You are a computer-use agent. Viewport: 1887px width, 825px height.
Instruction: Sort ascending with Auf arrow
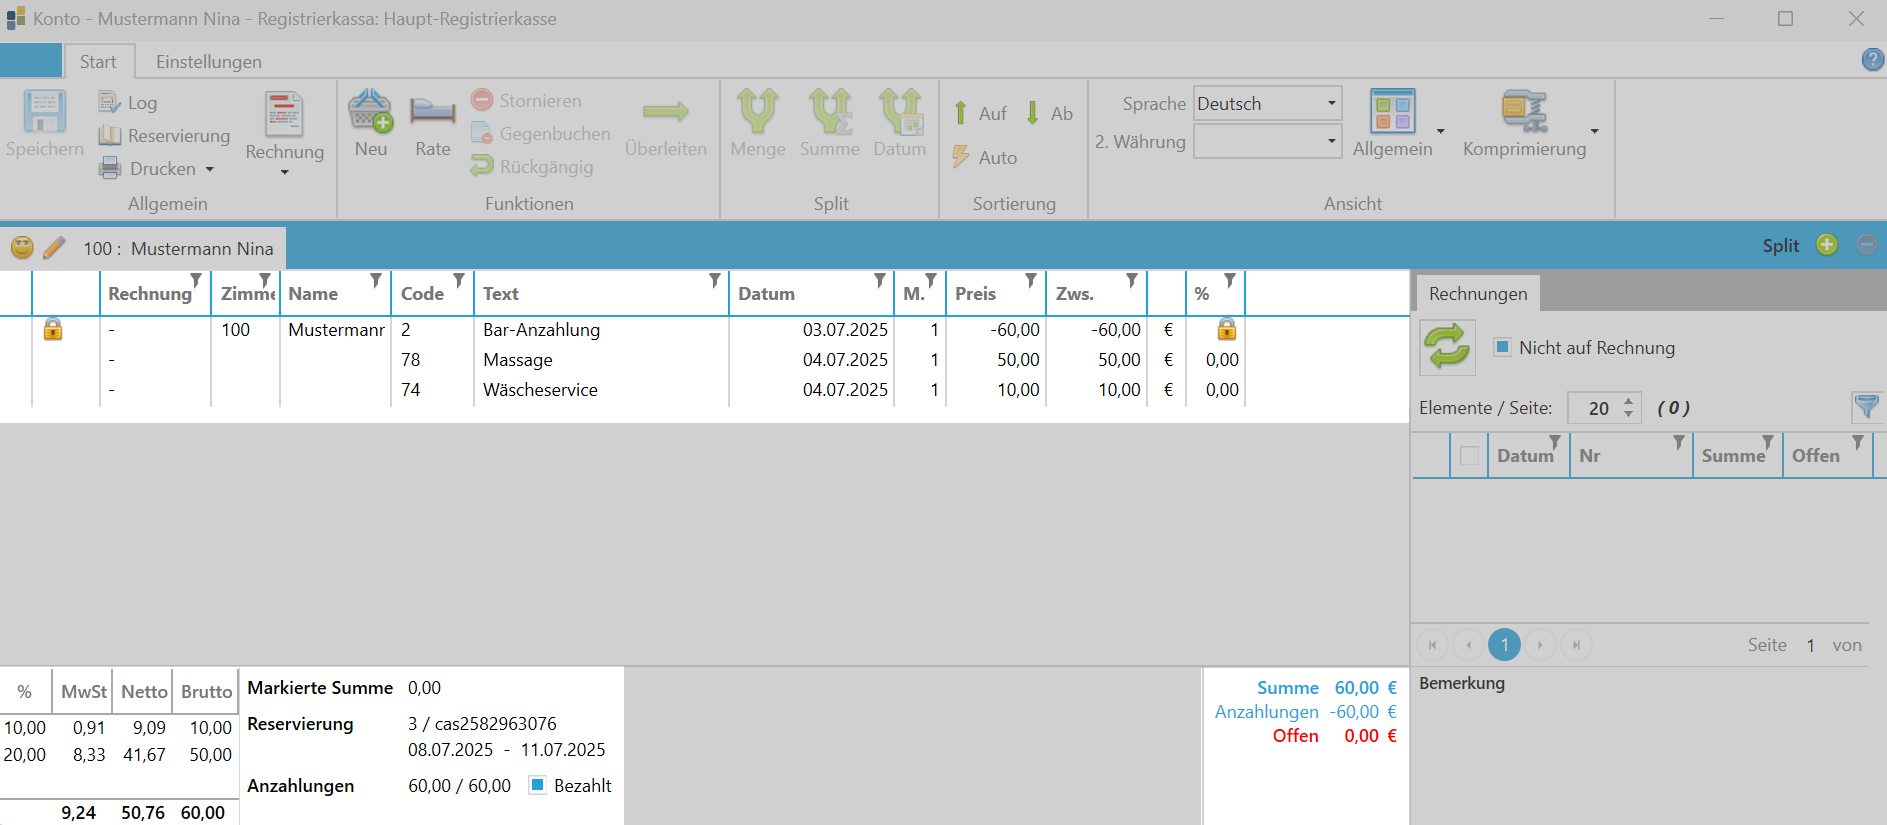(960, 113)
